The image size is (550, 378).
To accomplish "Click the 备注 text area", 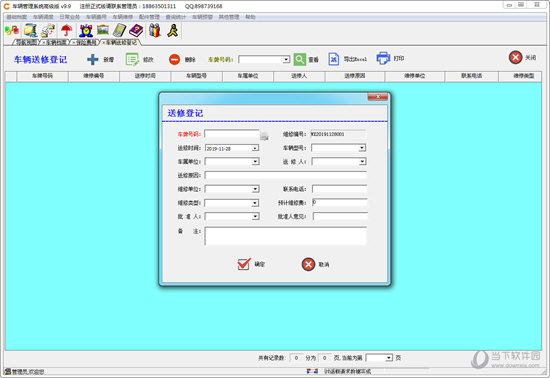I will coord(286,236).
